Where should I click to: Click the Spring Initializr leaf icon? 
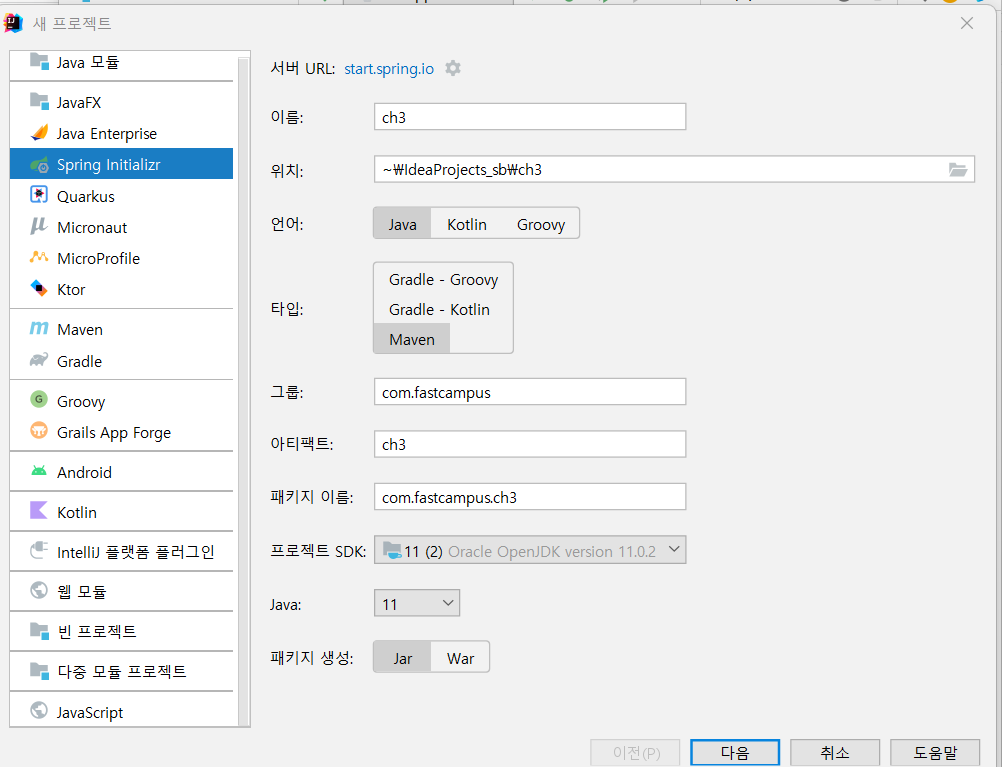(39, 164)
